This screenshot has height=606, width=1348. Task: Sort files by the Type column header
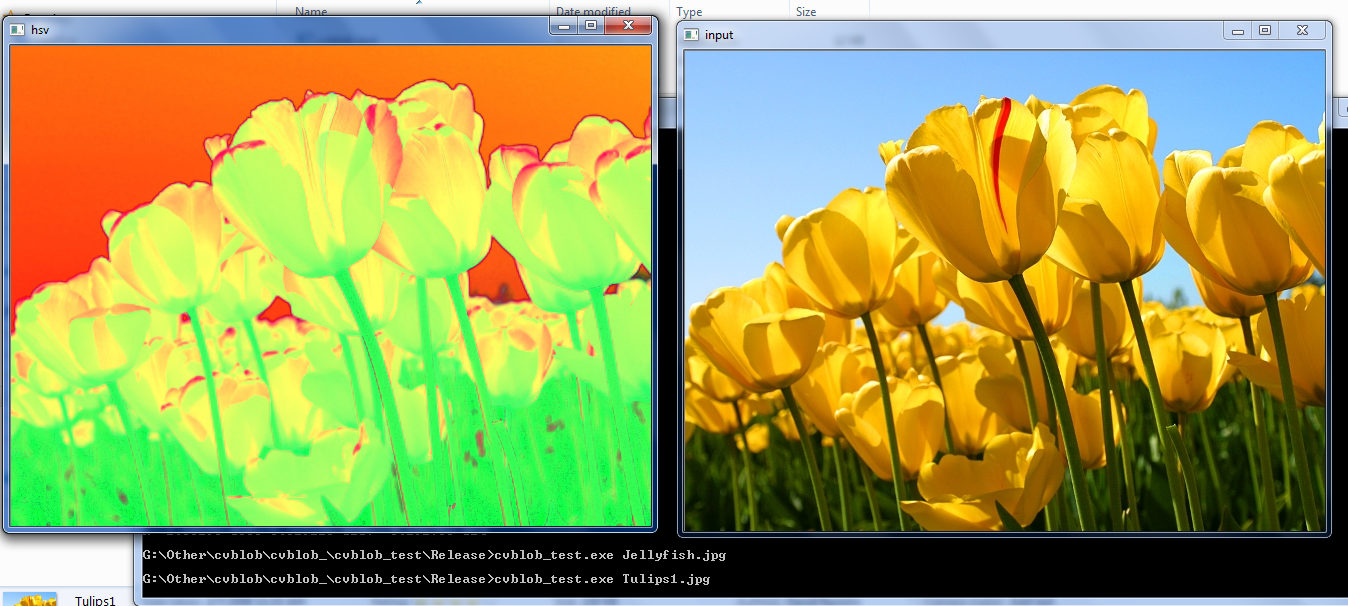690,9
